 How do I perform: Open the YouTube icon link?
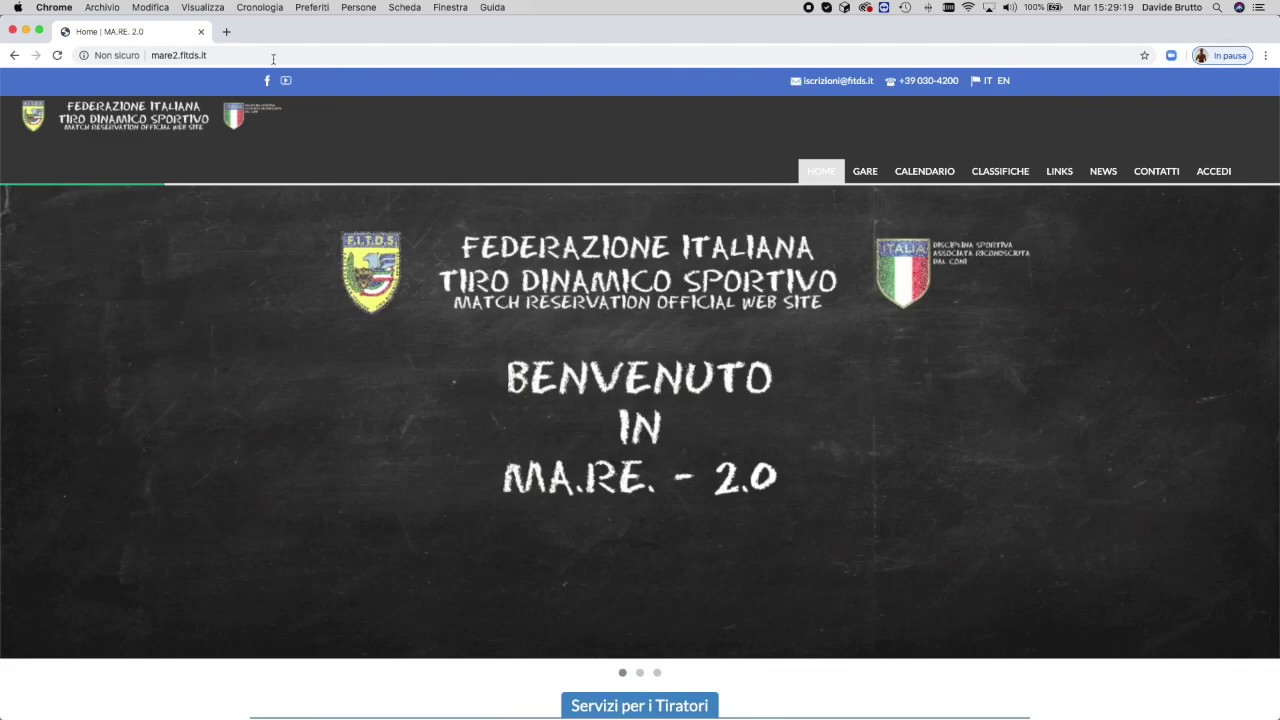286,80
